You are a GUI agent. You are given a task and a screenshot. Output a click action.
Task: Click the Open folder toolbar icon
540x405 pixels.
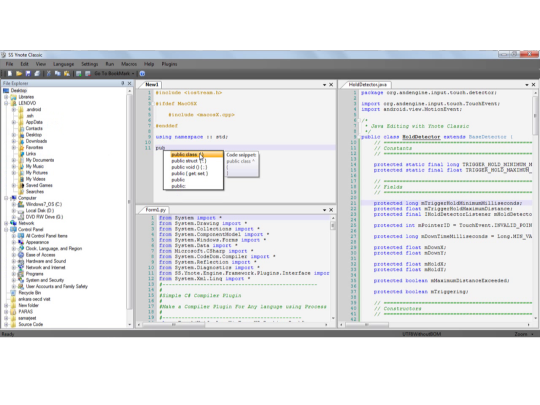coord(19,73)
